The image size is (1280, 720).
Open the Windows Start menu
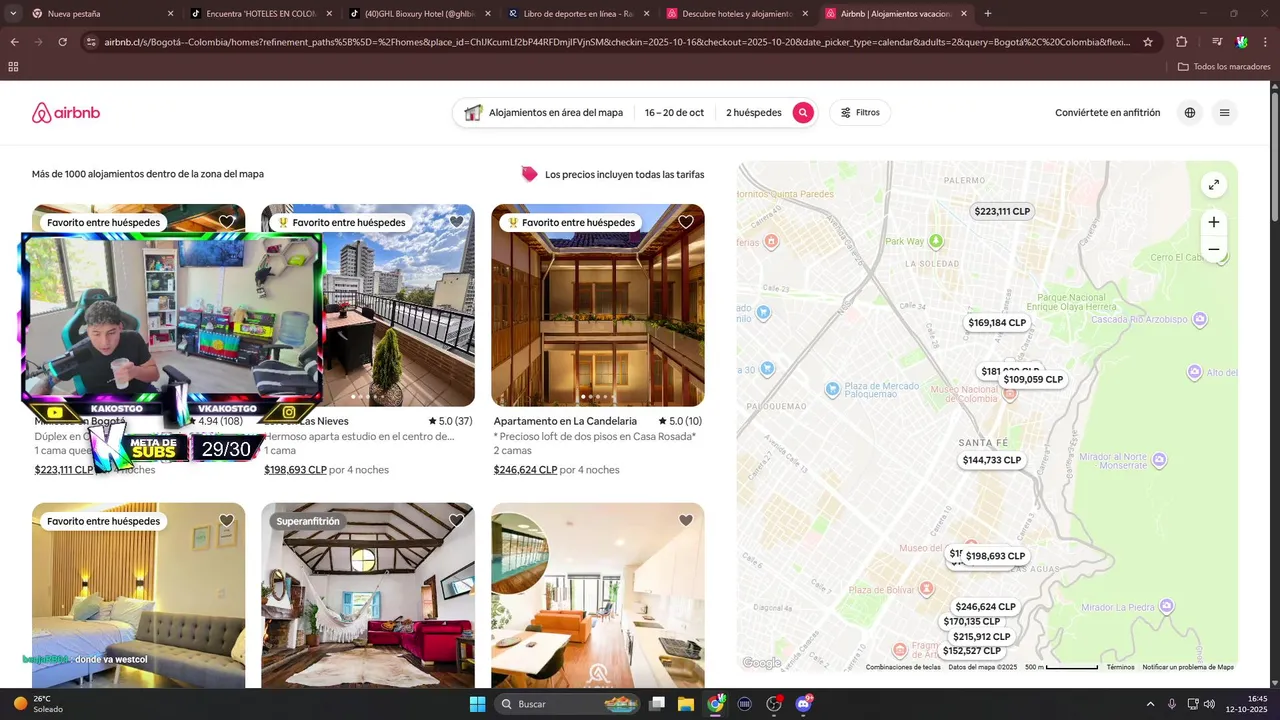(477, 704)
